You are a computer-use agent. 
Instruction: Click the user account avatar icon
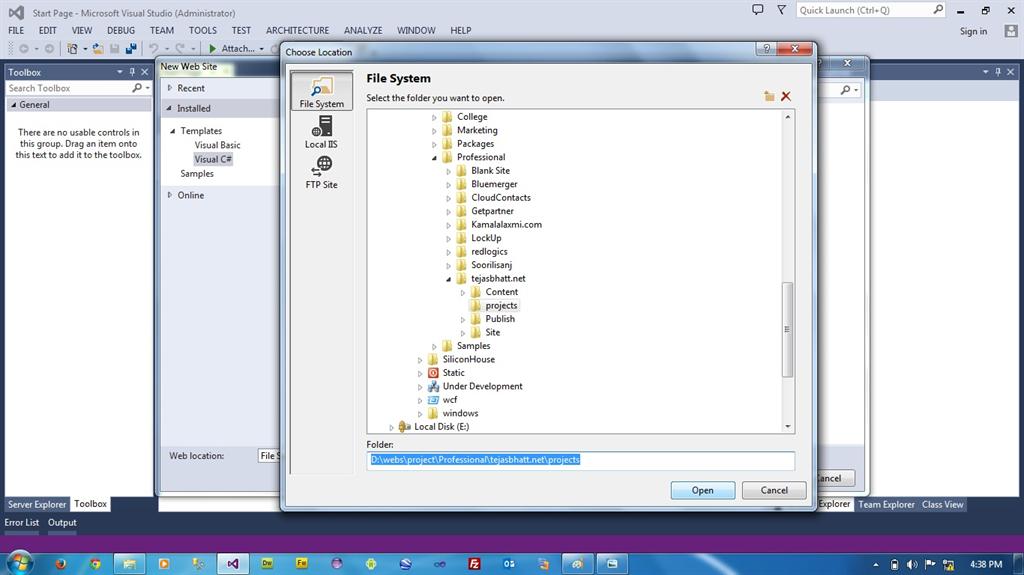1011,31
